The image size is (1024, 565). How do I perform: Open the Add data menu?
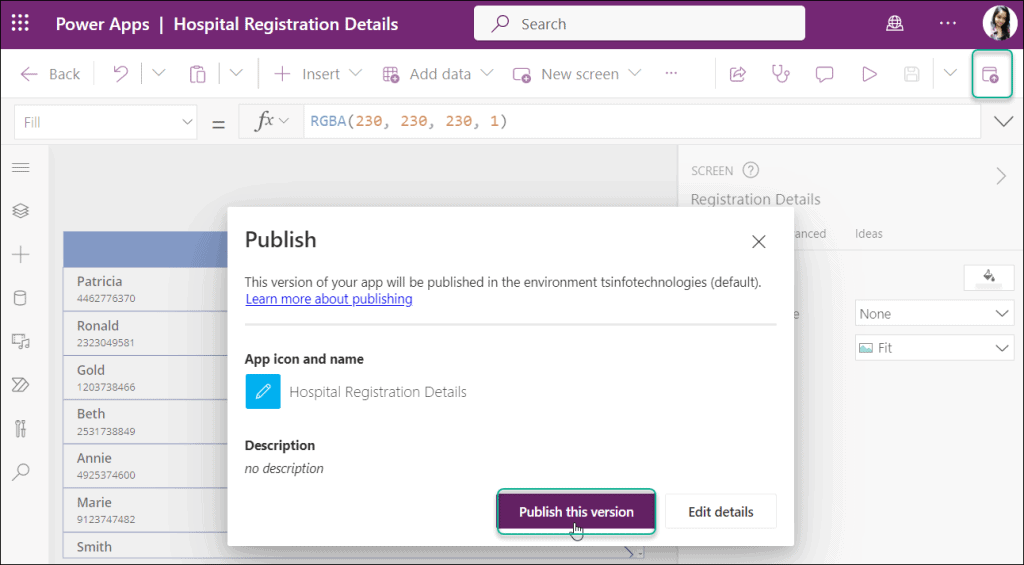[438, 74]
